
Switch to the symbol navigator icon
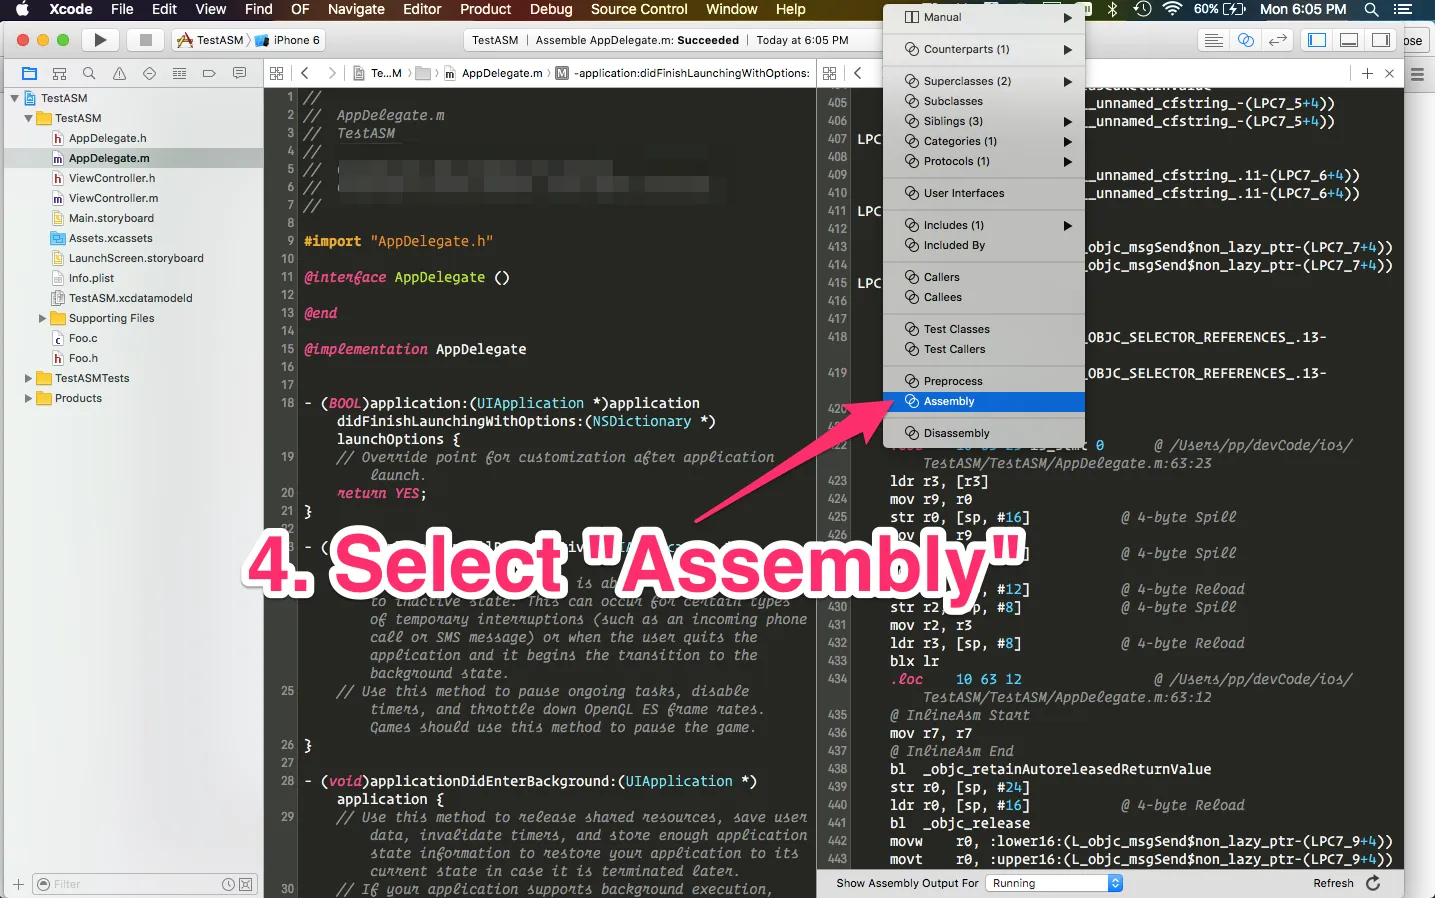tap(59, 73)
